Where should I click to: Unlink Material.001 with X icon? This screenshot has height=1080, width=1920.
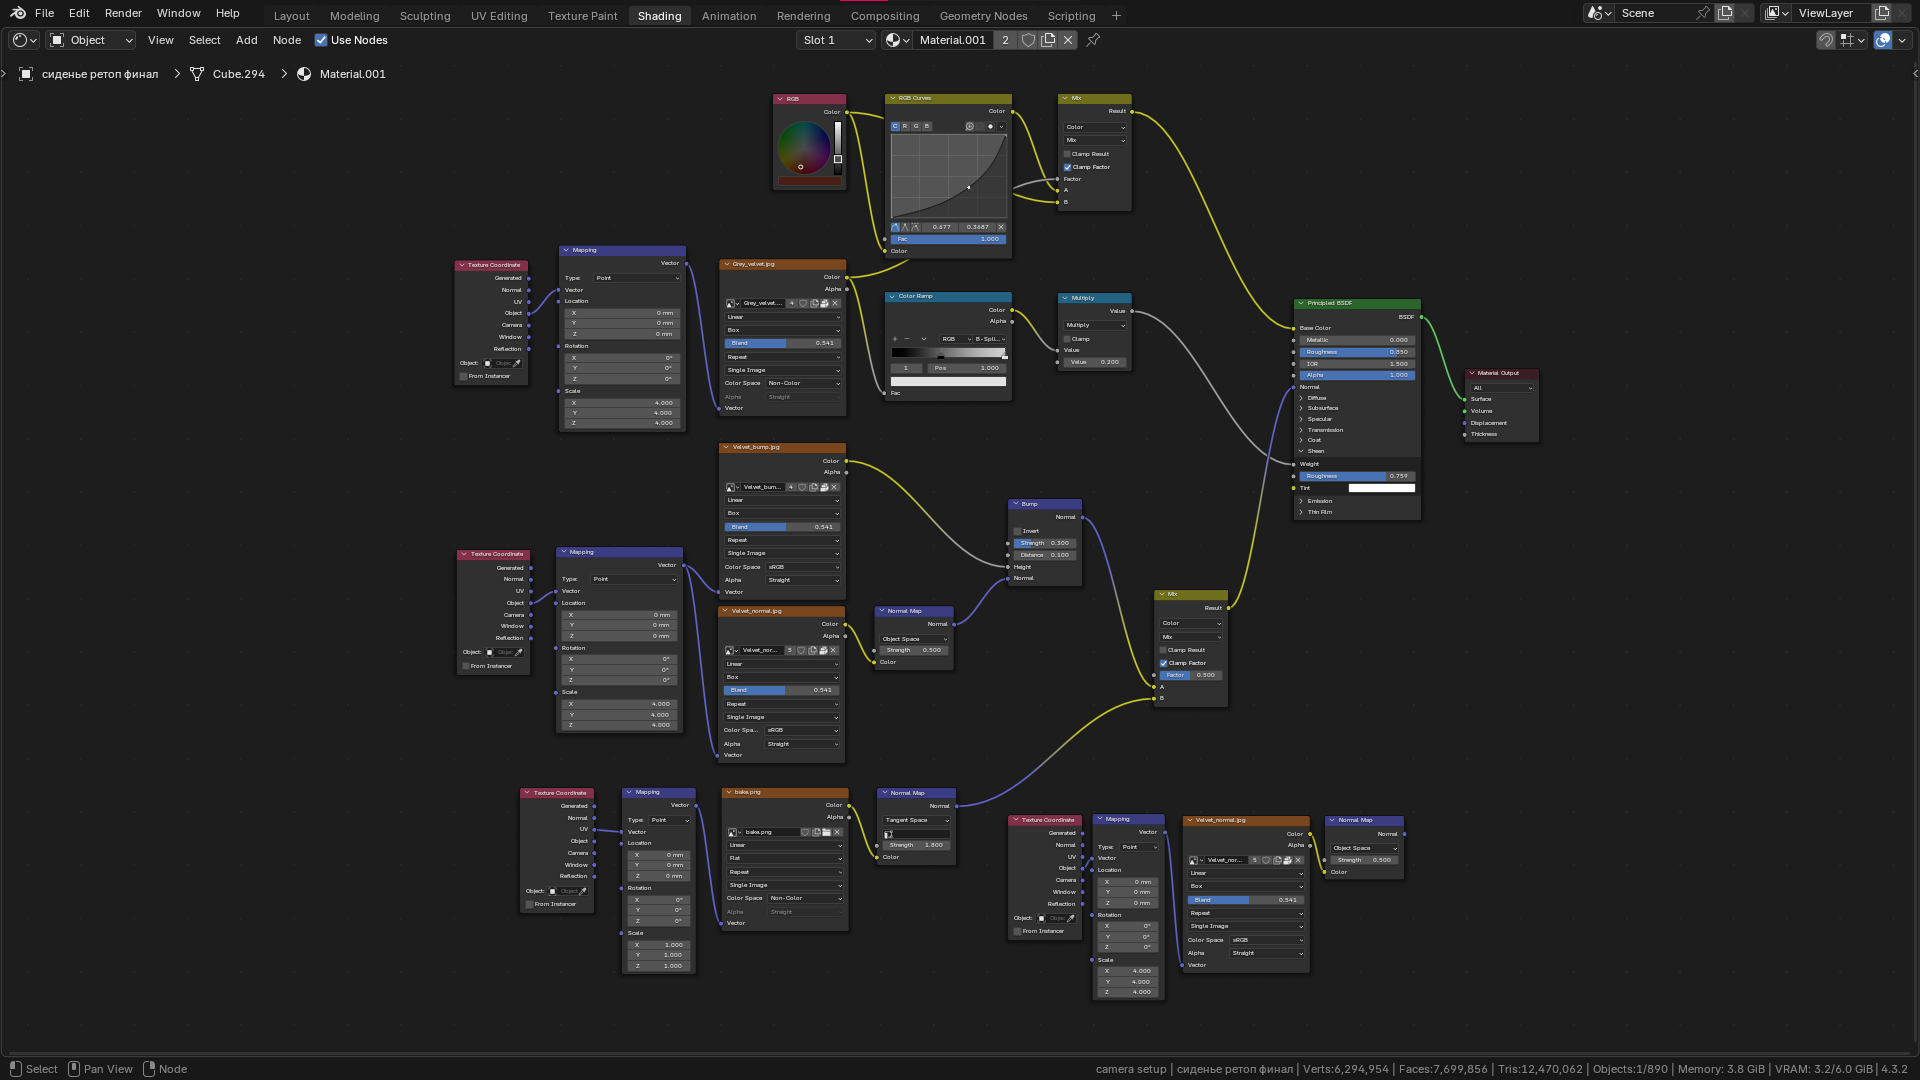pyautogui.click(x=1068, y=40)
